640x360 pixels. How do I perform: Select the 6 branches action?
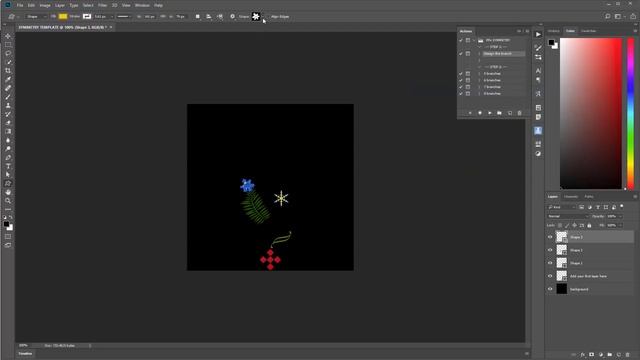(x=492, y=80)
